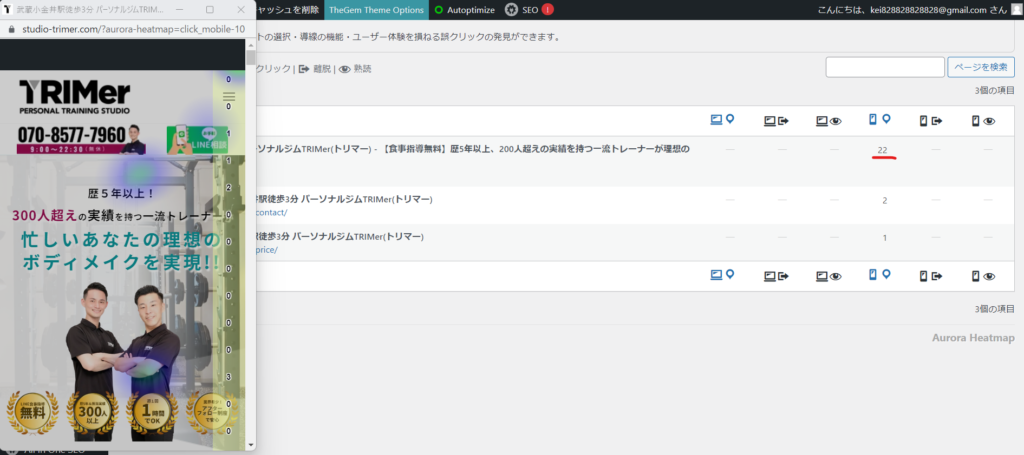
Task: Click the red SEO notification badge
Action: click(x=547, y=10)
